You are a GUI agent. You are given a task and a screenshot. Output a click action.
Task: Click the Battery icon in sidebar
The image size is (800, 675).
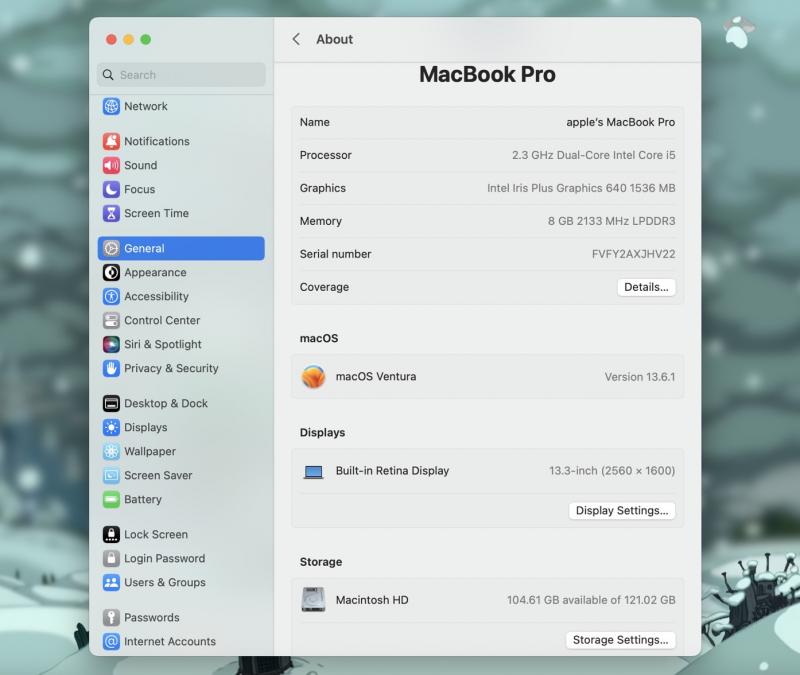(x=111, y=499)
